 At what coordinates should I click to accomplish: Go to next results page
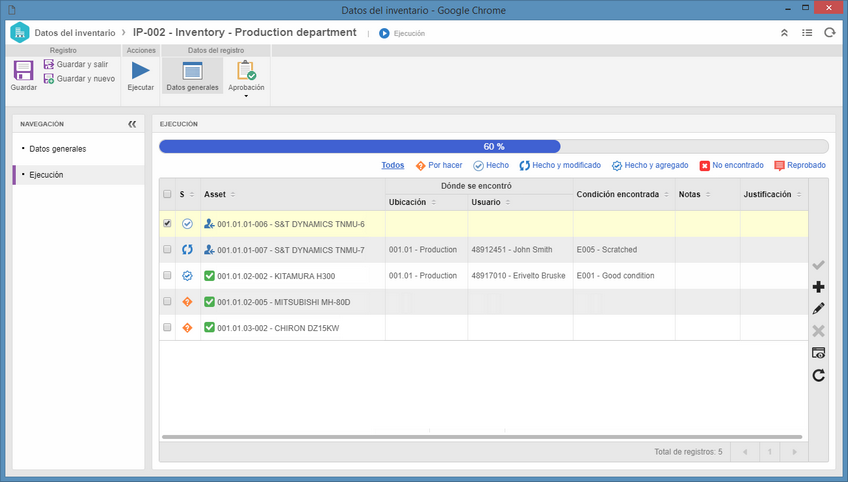[x=794, y=452]
